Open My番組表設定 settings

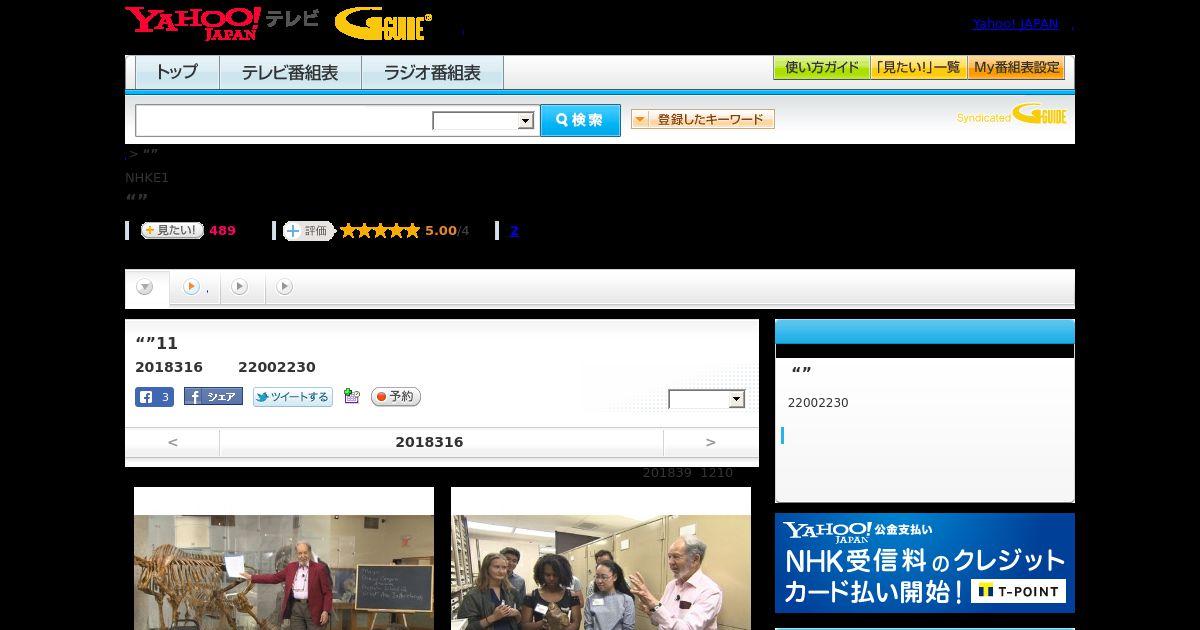(1016, 68)
